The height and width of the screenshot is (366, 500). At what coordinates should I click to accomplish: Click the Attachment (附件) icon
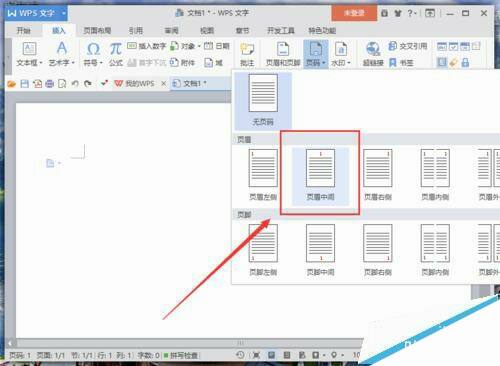[x=174, y=62]
